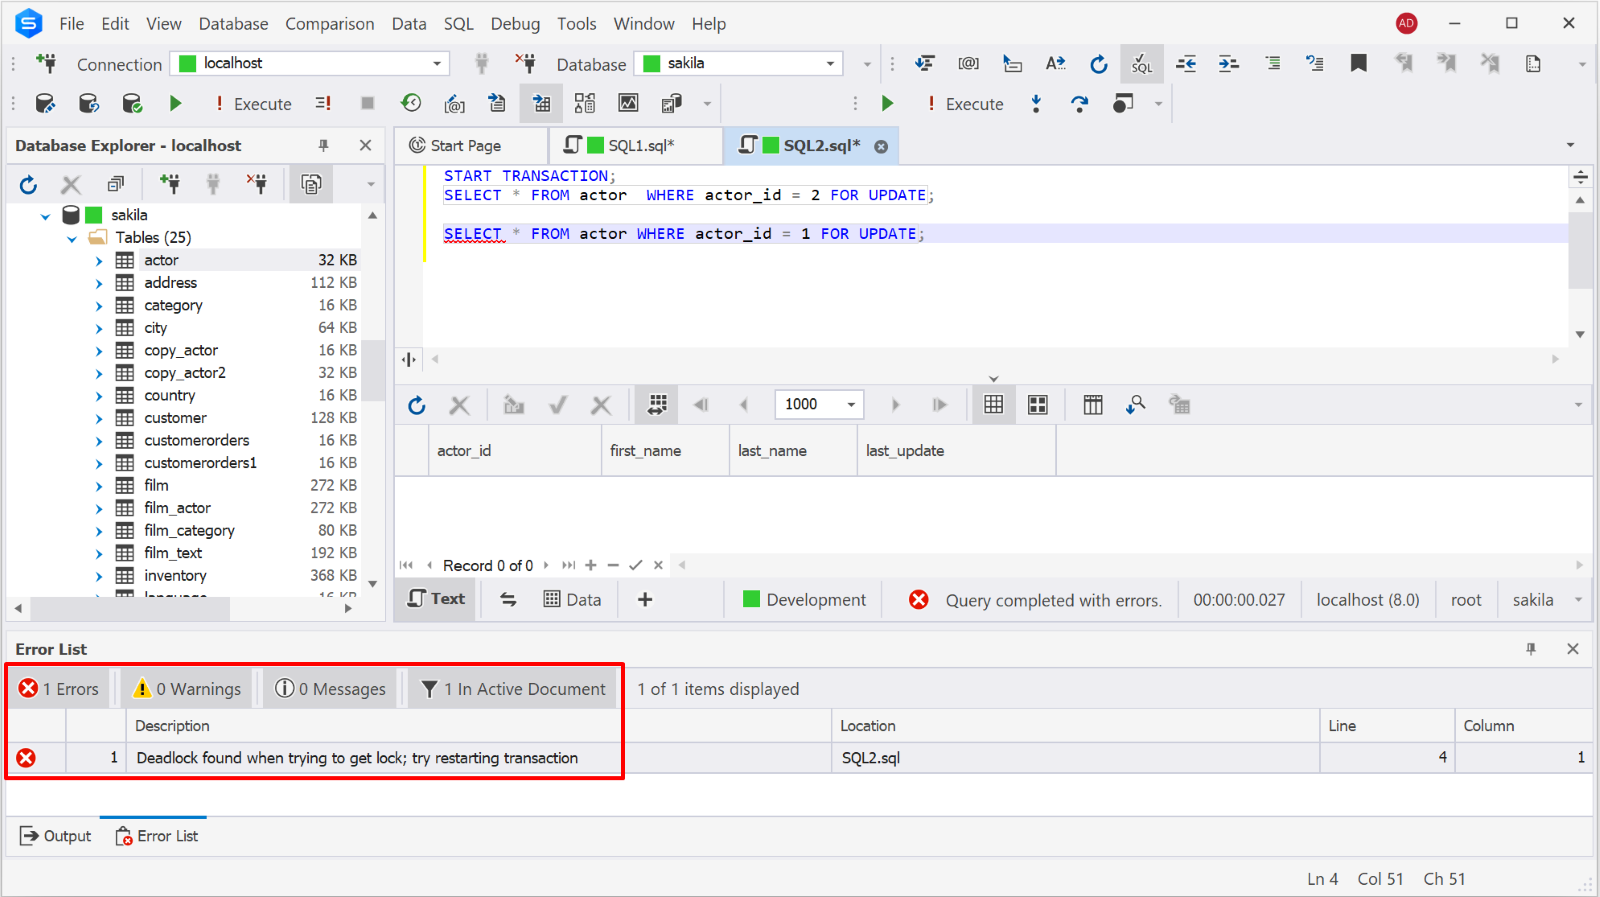
Task: Collapse the Tables (25) folder
Action: click(71, 239)
